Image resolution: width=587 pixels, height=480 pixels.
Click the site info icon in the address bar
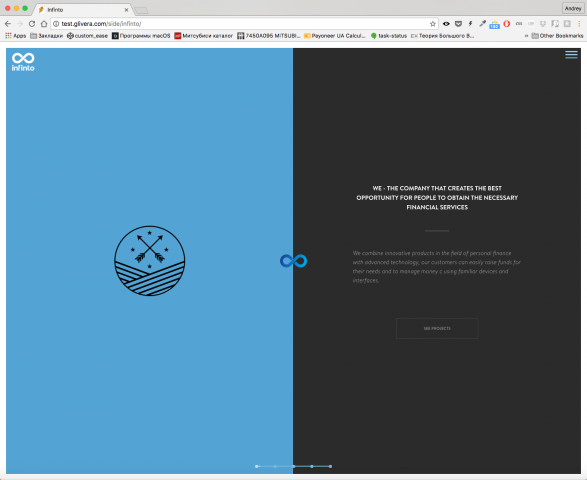56,24
